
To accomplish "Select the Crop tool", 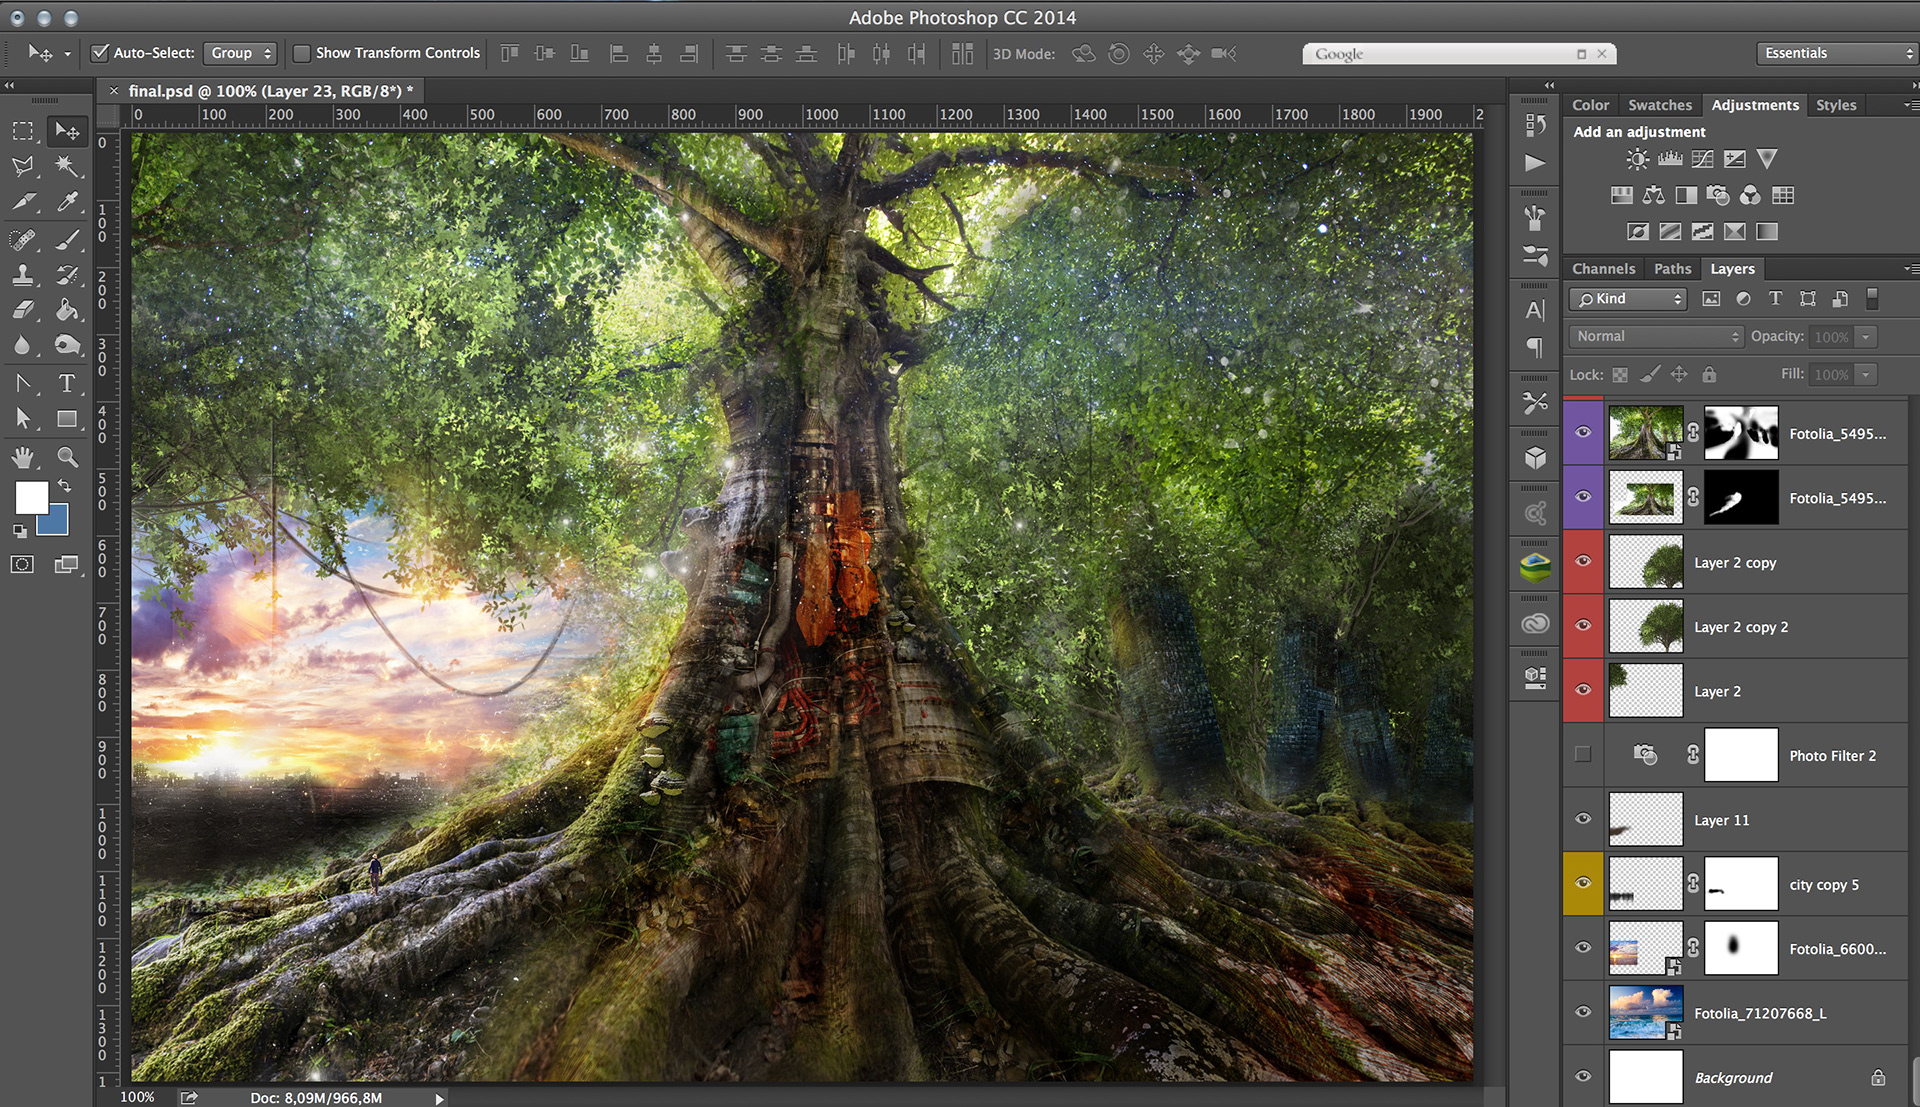I will point(23,202).
